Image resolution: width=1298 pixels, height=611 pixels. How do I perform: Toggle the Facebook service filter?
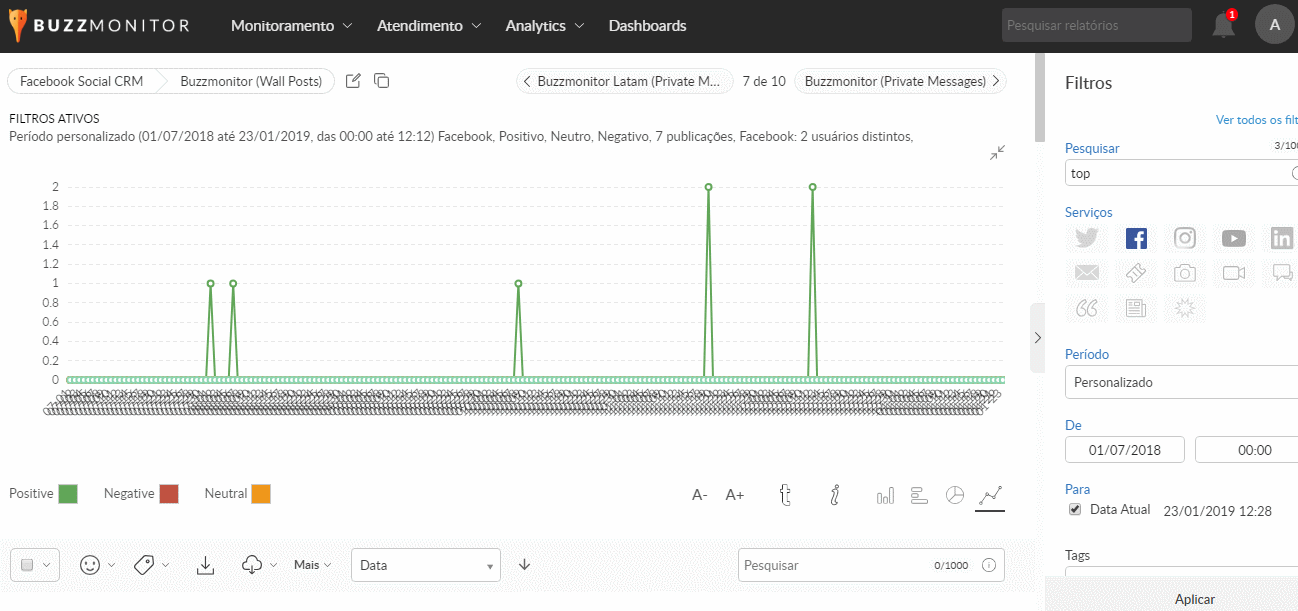pos(1136,238)
